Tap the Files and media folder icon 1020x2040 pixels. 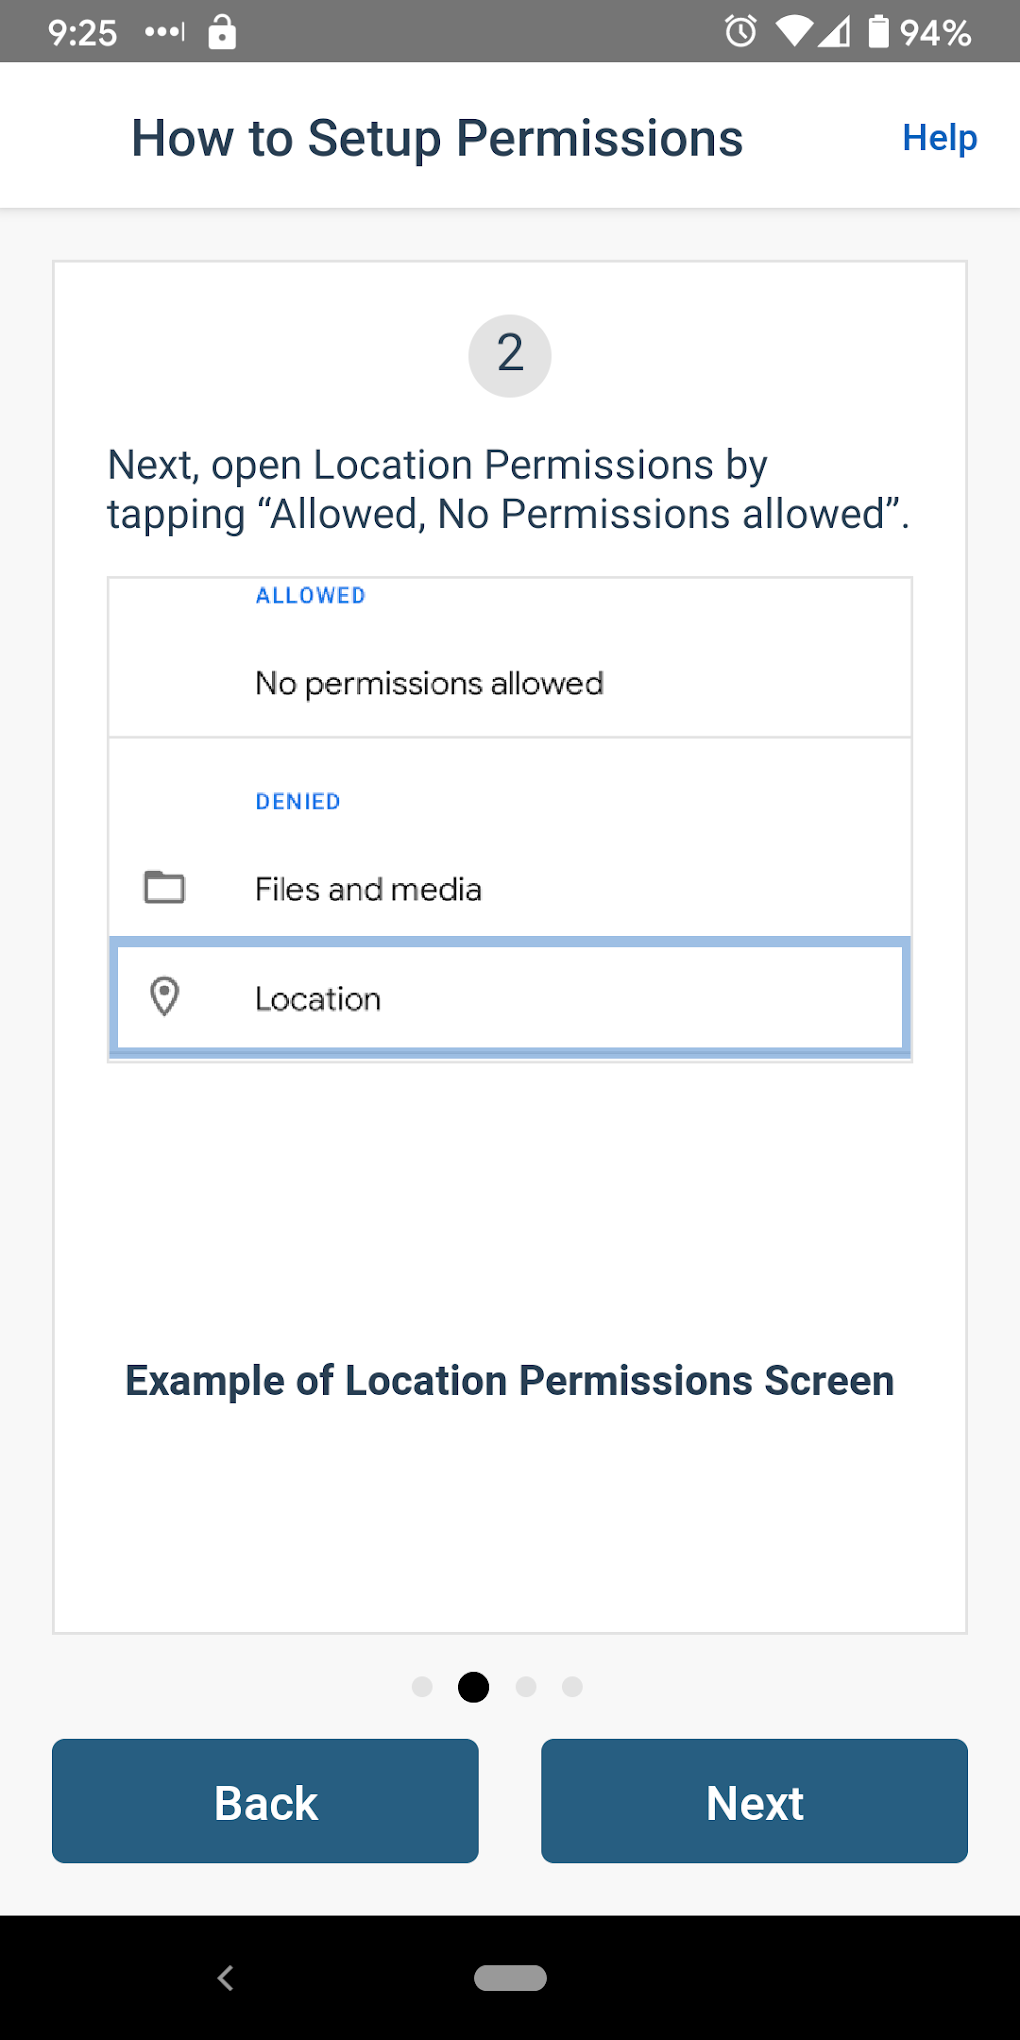tap(165, 887)
